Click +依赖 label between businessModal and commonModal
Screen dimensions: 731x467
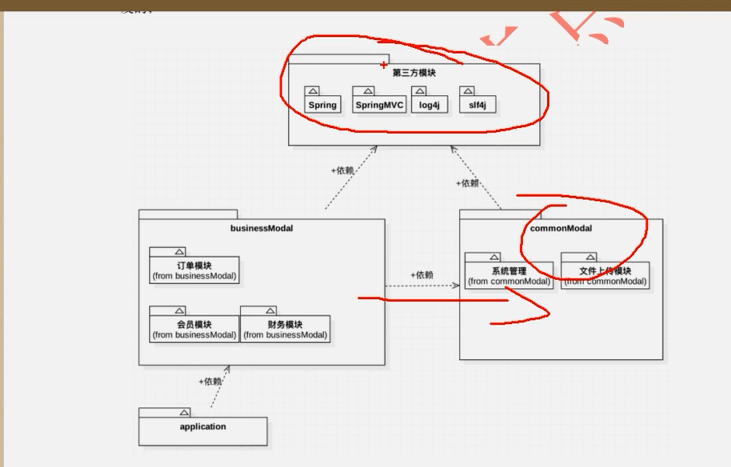point(422,275)
